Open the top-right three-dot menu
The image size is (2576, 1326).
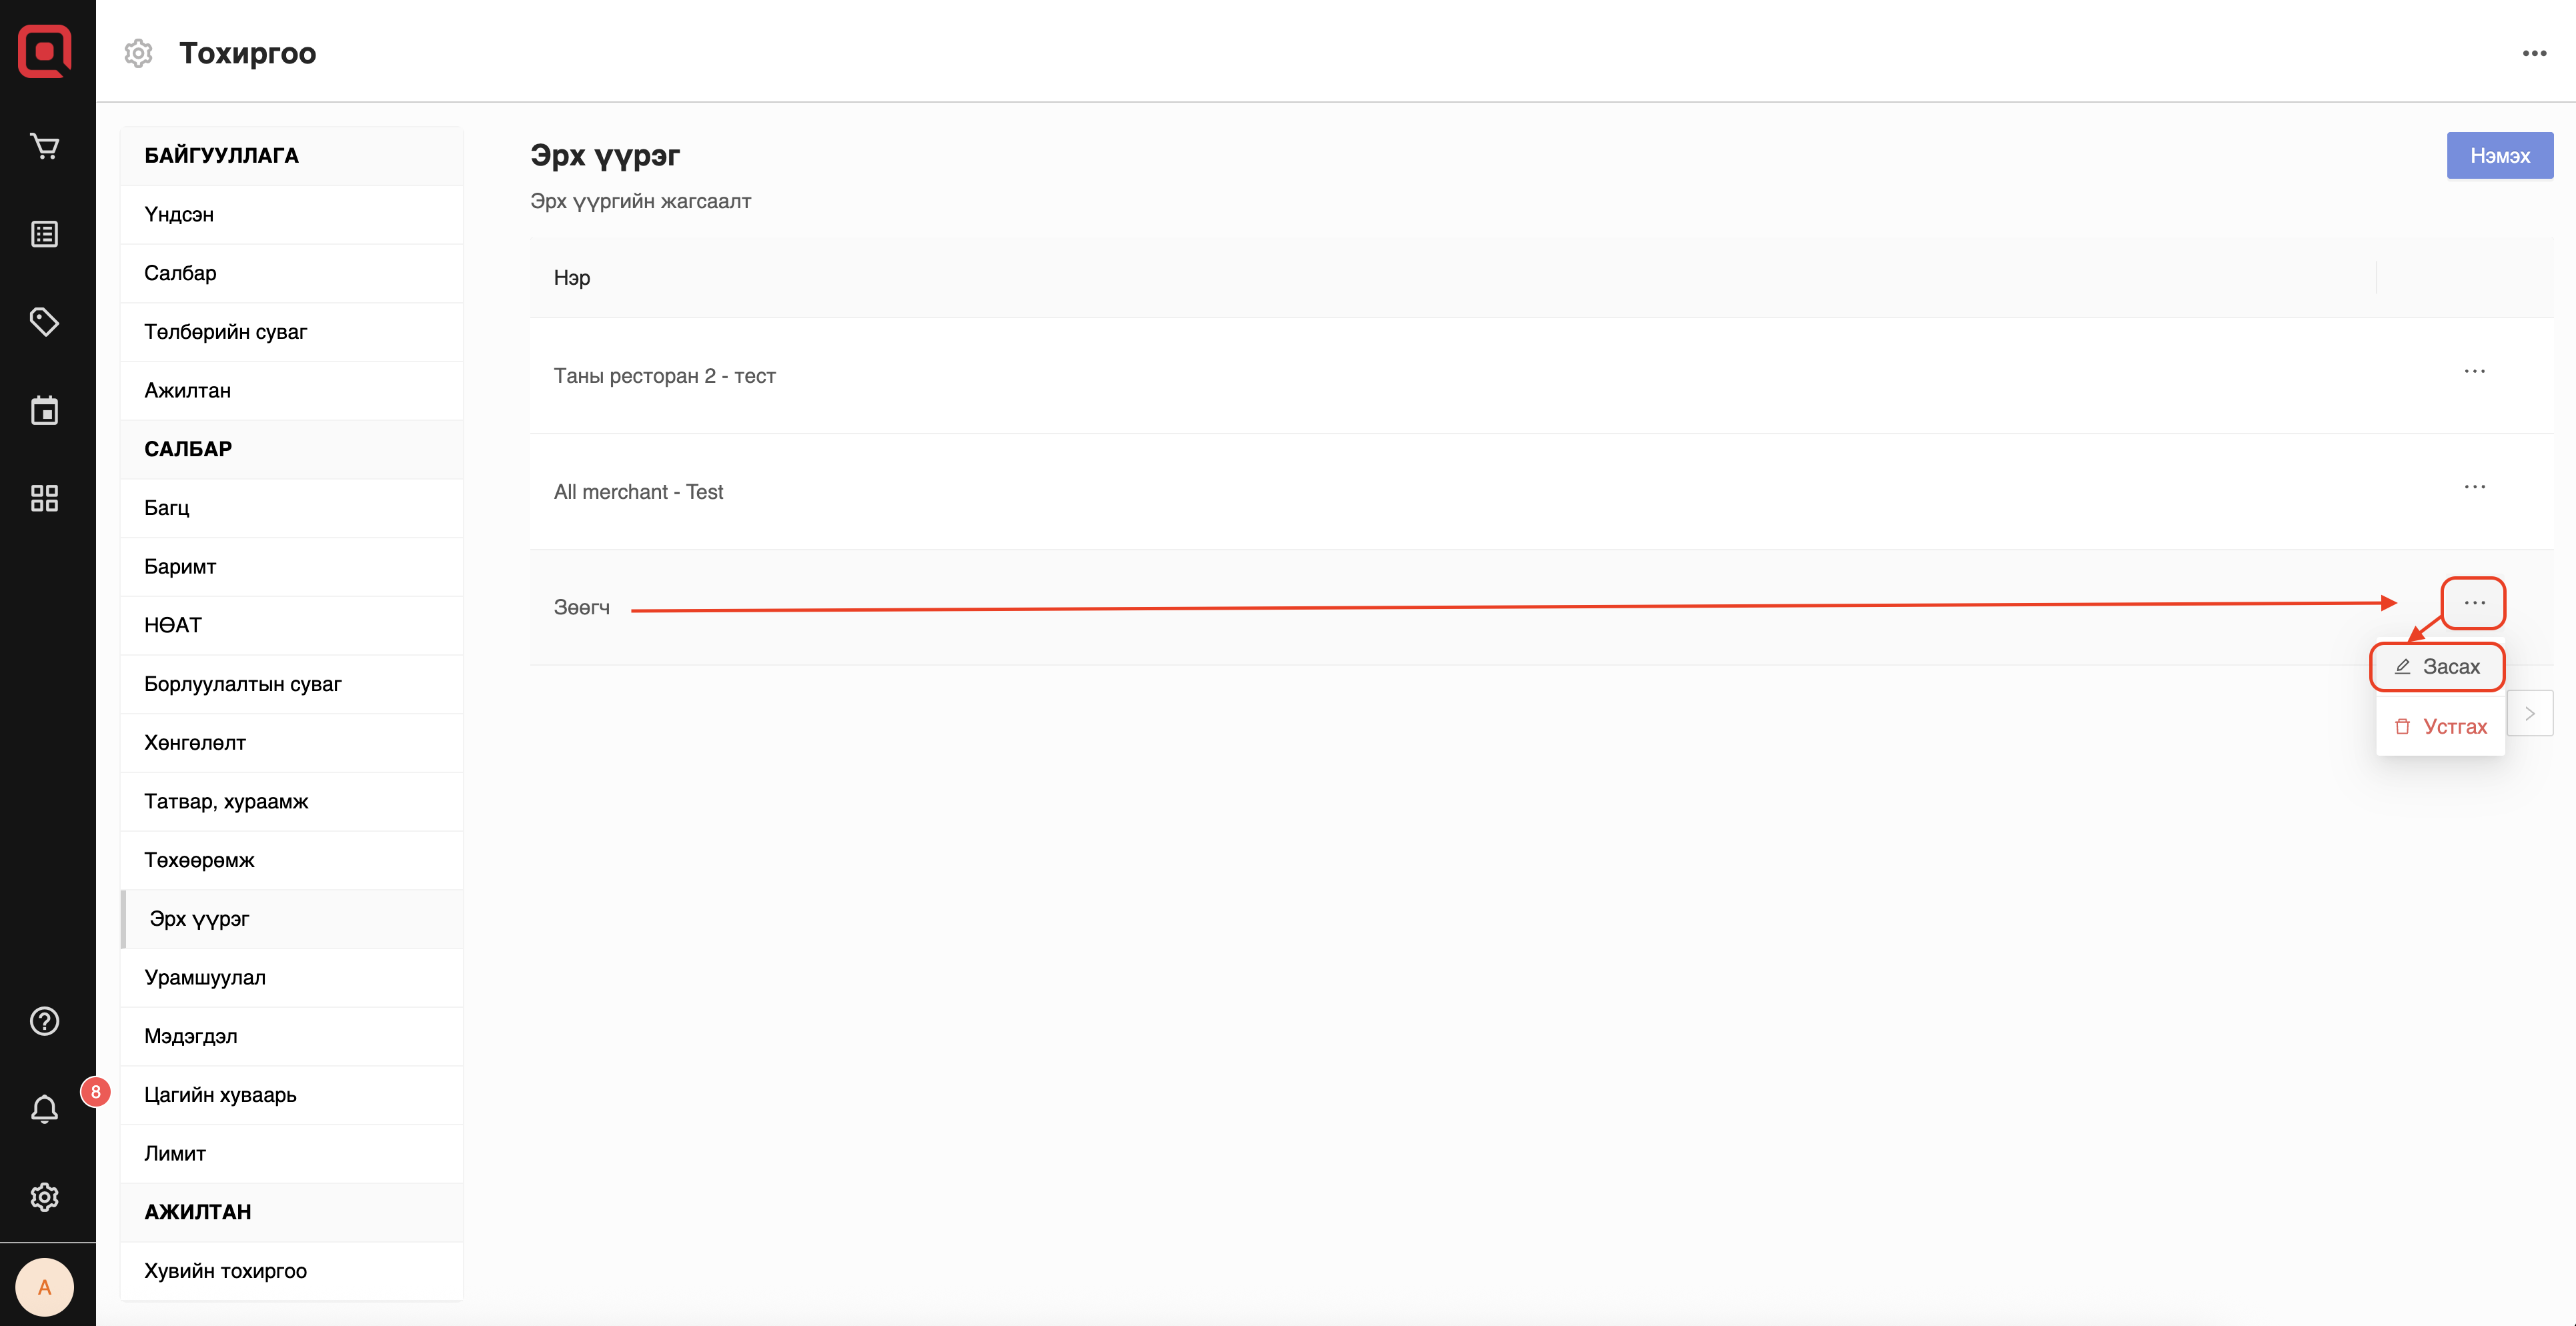tap(2534, 53)
